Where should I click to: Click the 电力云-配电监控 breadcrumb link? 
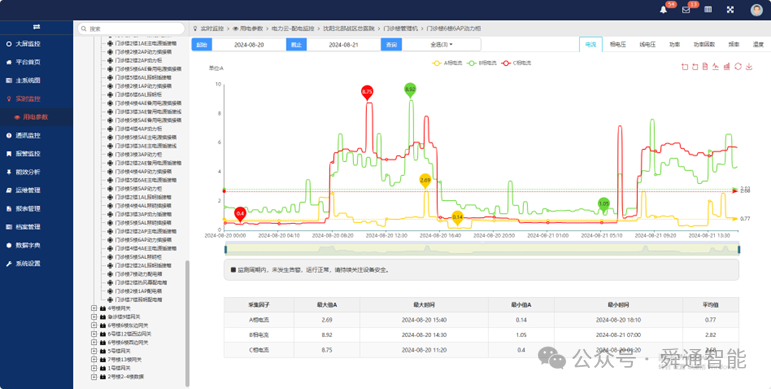pos(293,29)
